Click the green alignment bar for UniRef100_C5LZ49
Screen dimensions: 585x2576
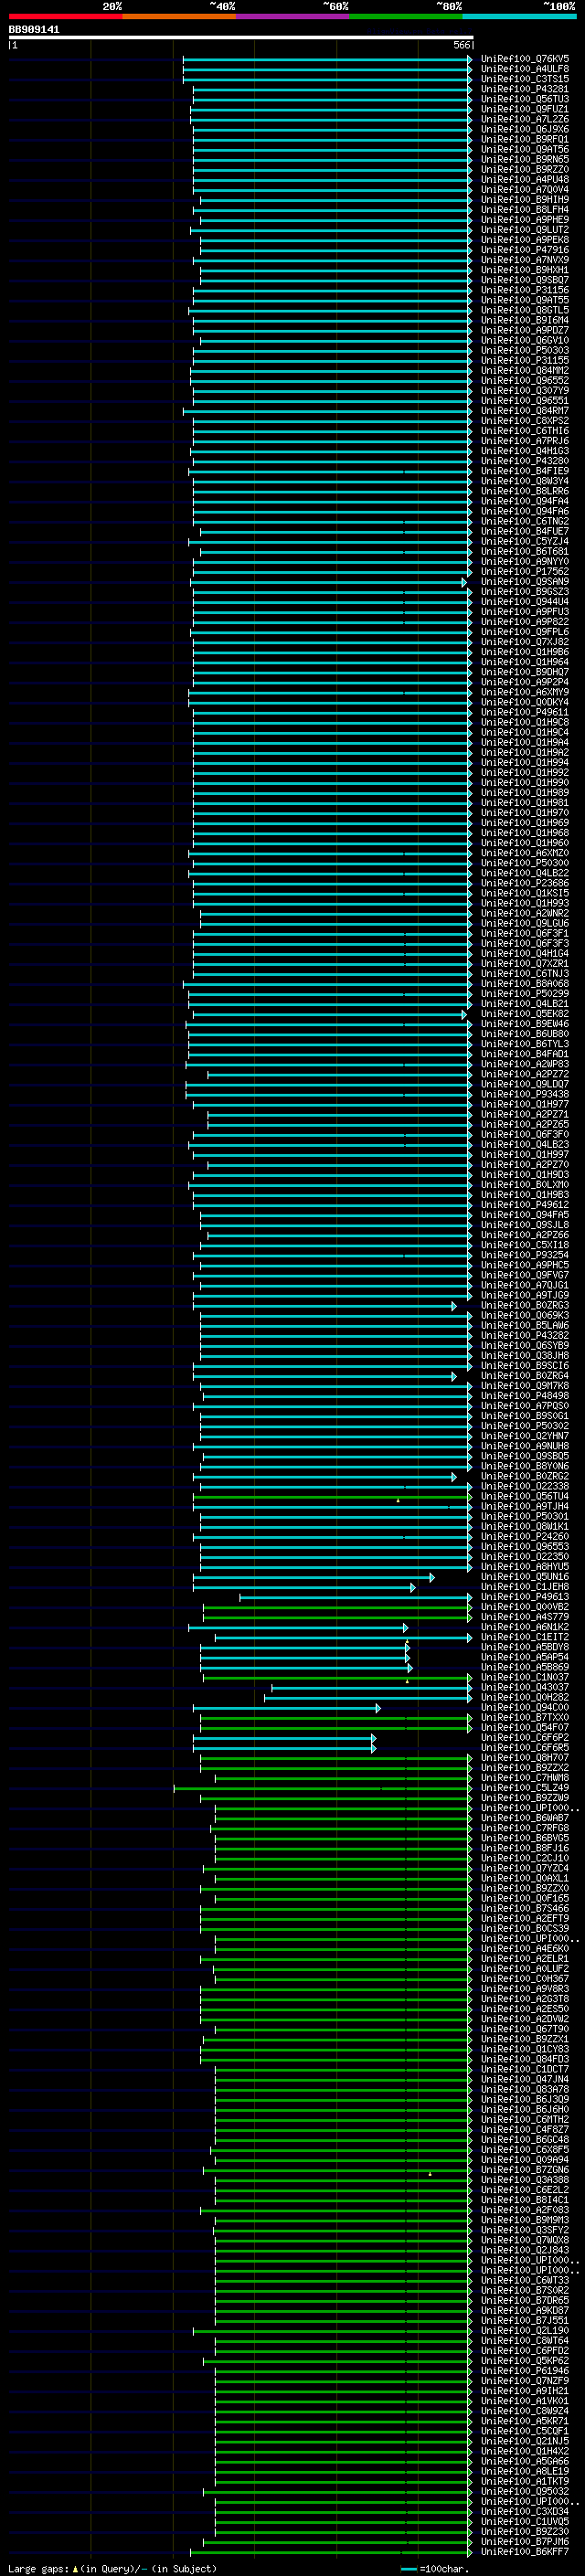[323, 1788]
